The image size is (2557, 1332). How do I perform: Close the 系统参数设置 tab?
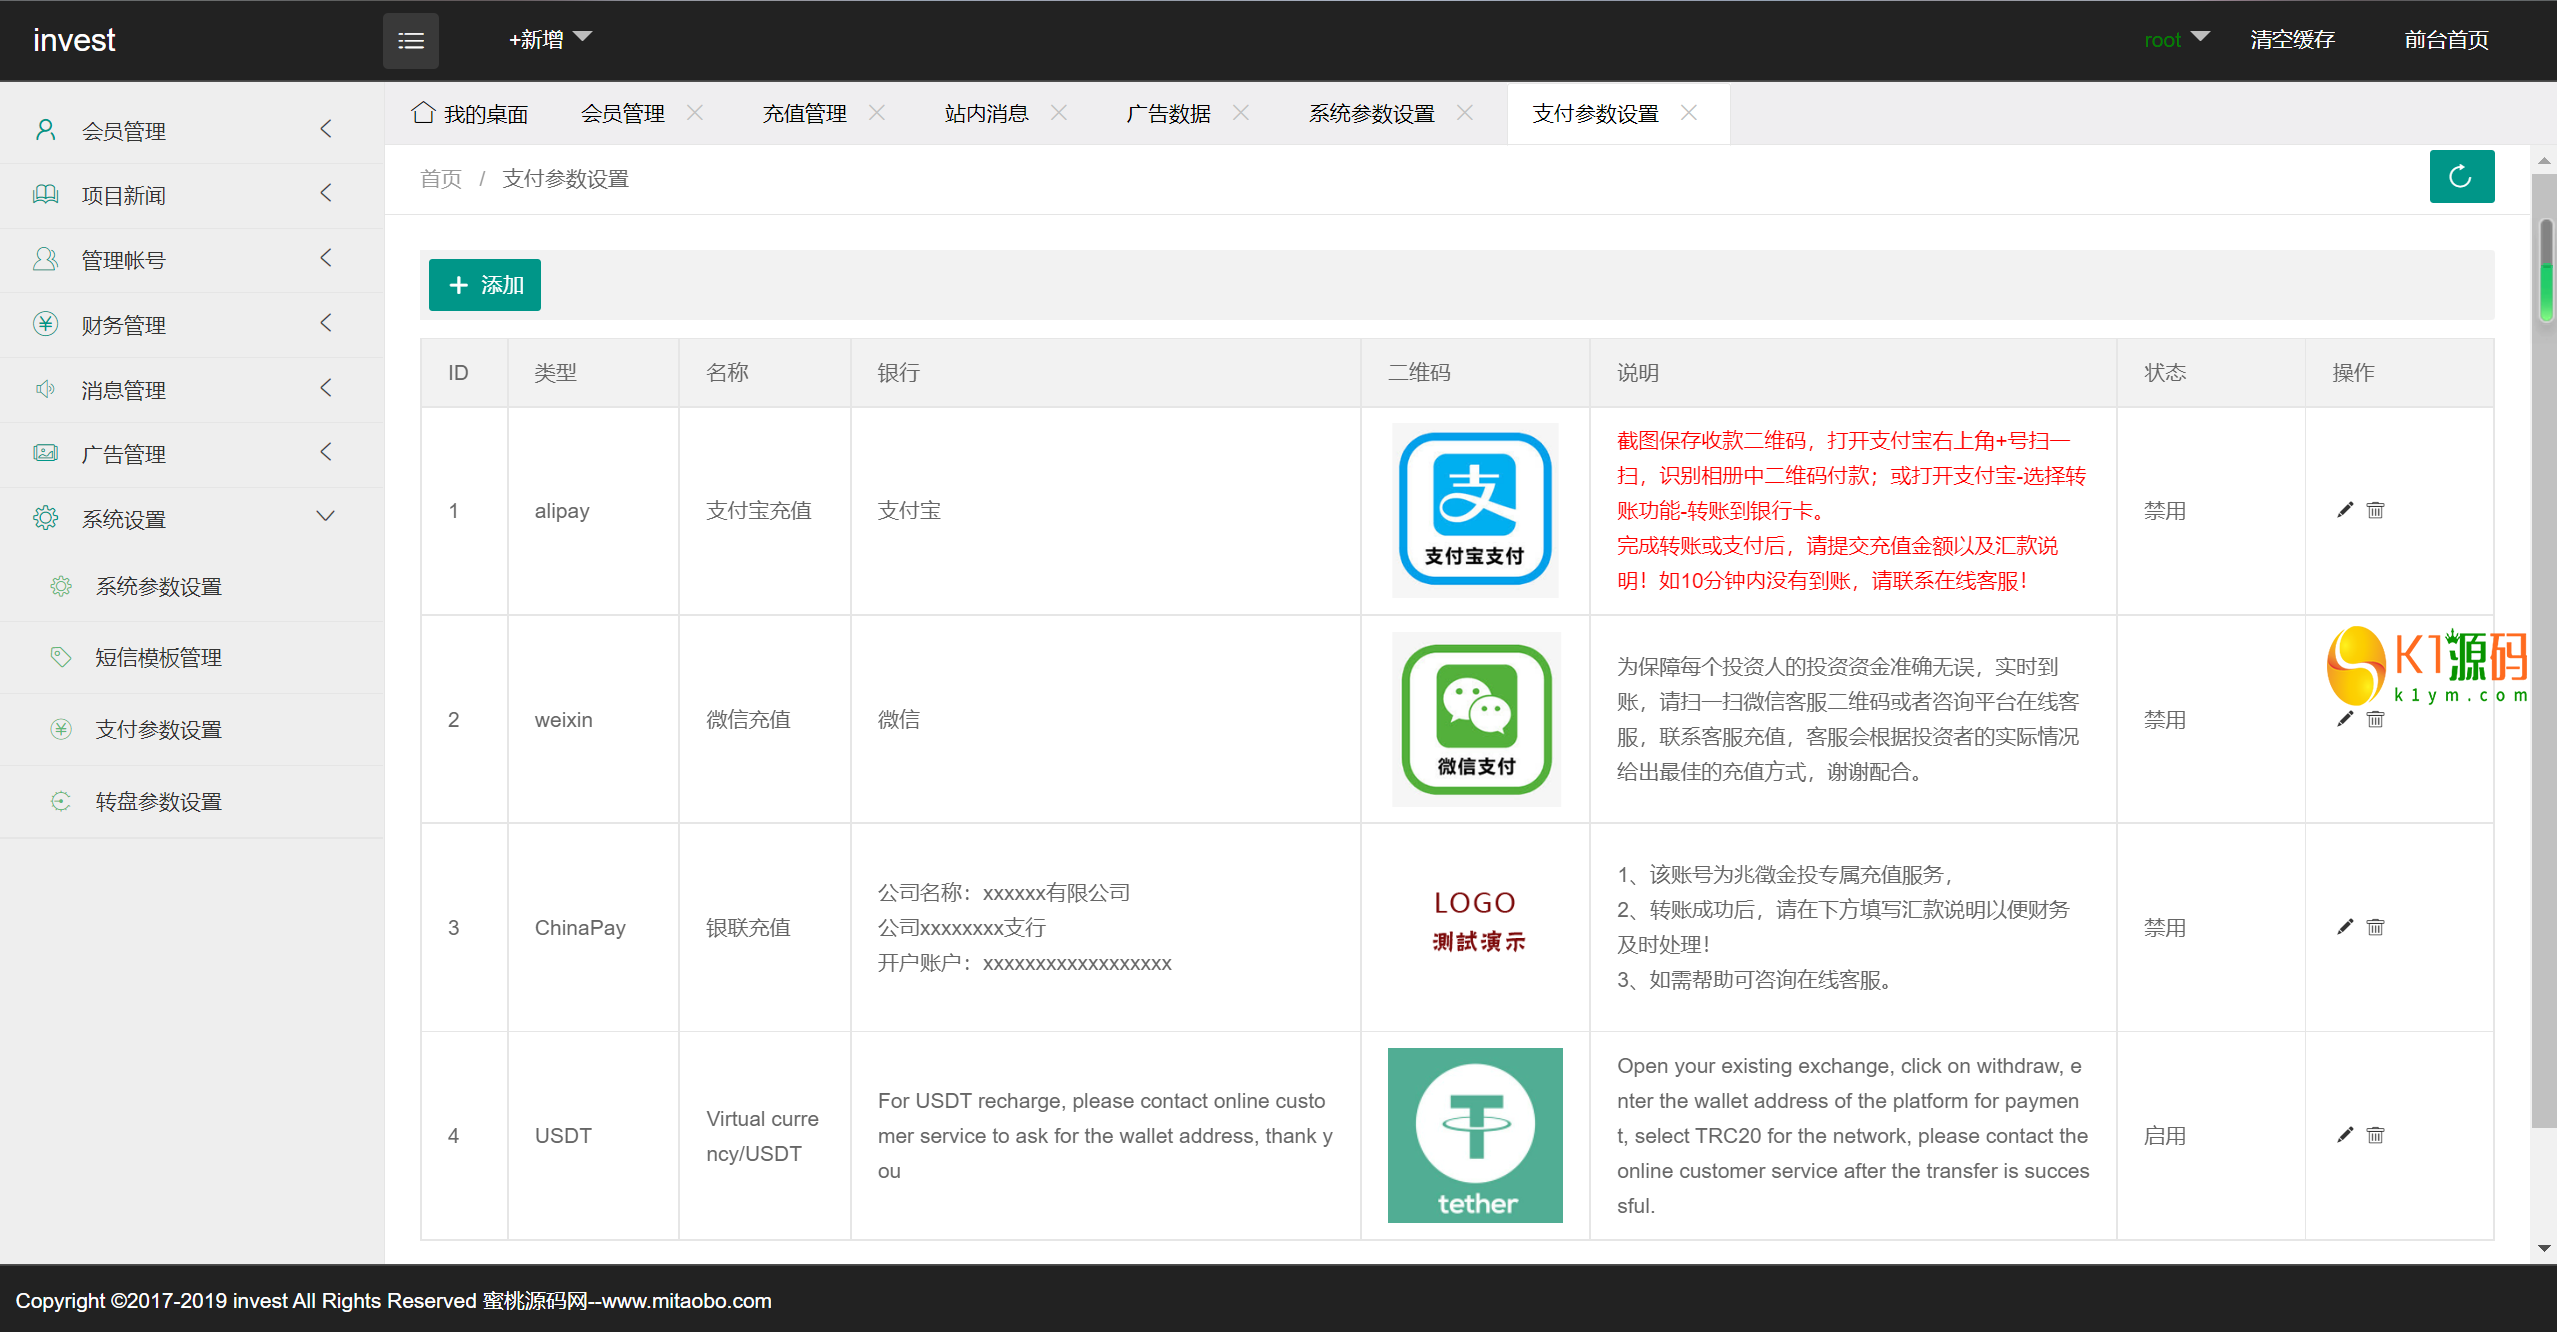point(1465,113)
